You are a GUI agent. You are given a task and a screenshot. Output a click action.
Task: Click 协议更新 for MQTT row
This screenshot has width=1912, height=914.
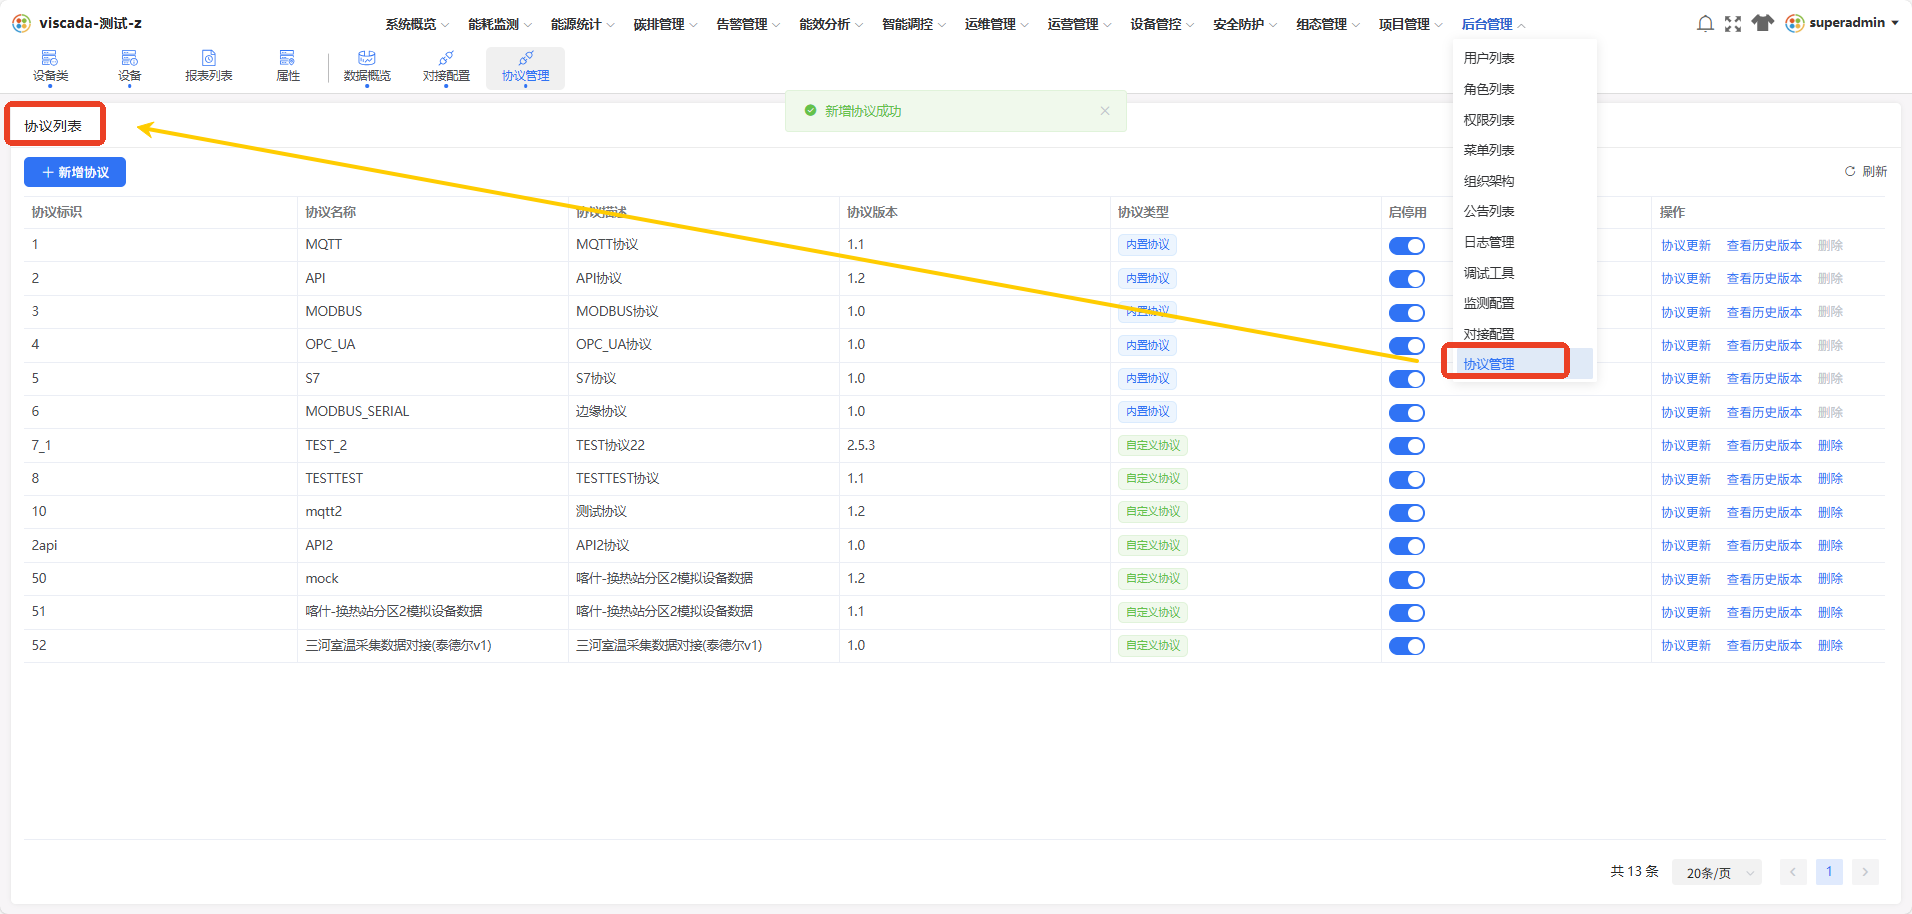pos(1686,246)
